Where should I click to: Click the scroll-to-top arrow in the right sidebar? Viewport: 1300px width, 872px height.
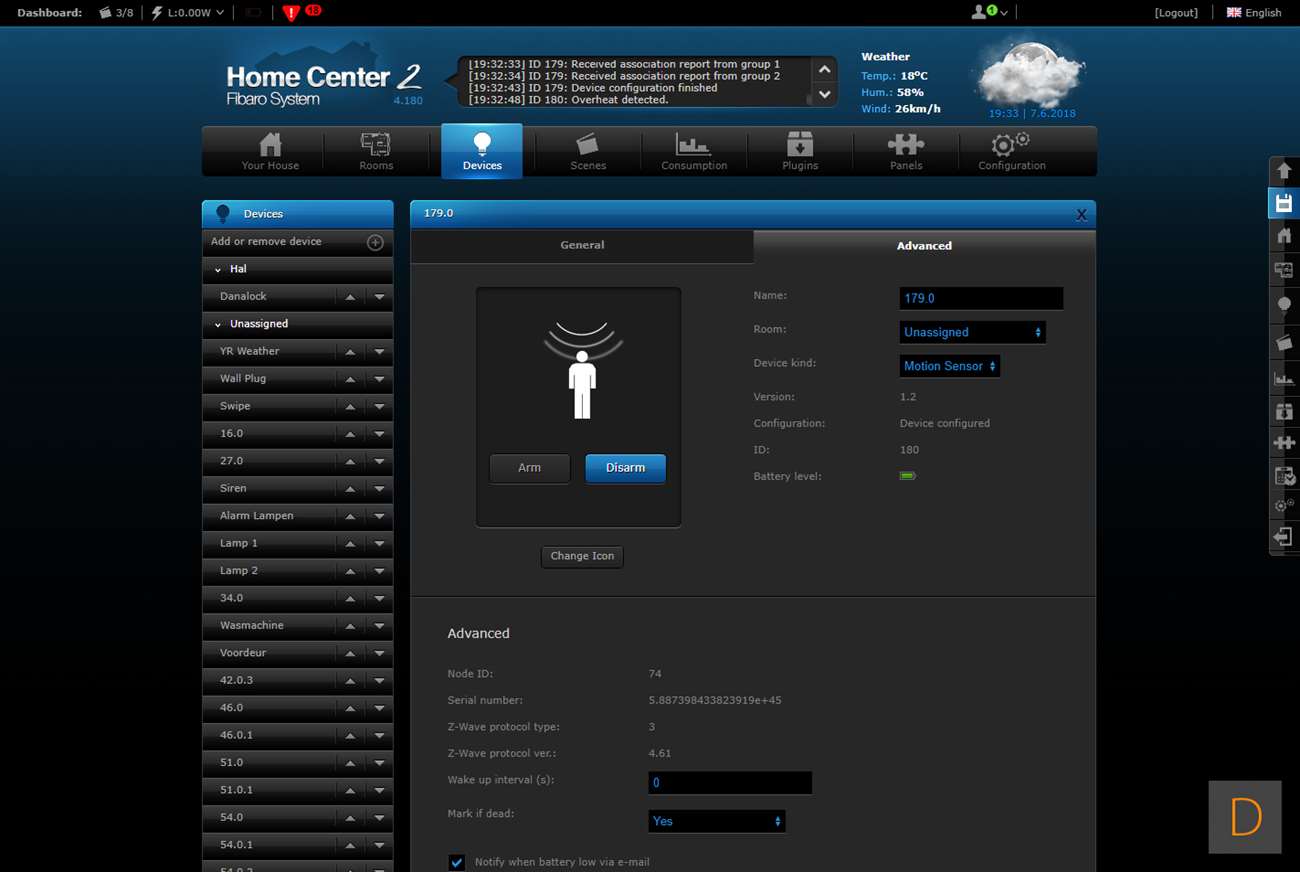coord(1284,171)
